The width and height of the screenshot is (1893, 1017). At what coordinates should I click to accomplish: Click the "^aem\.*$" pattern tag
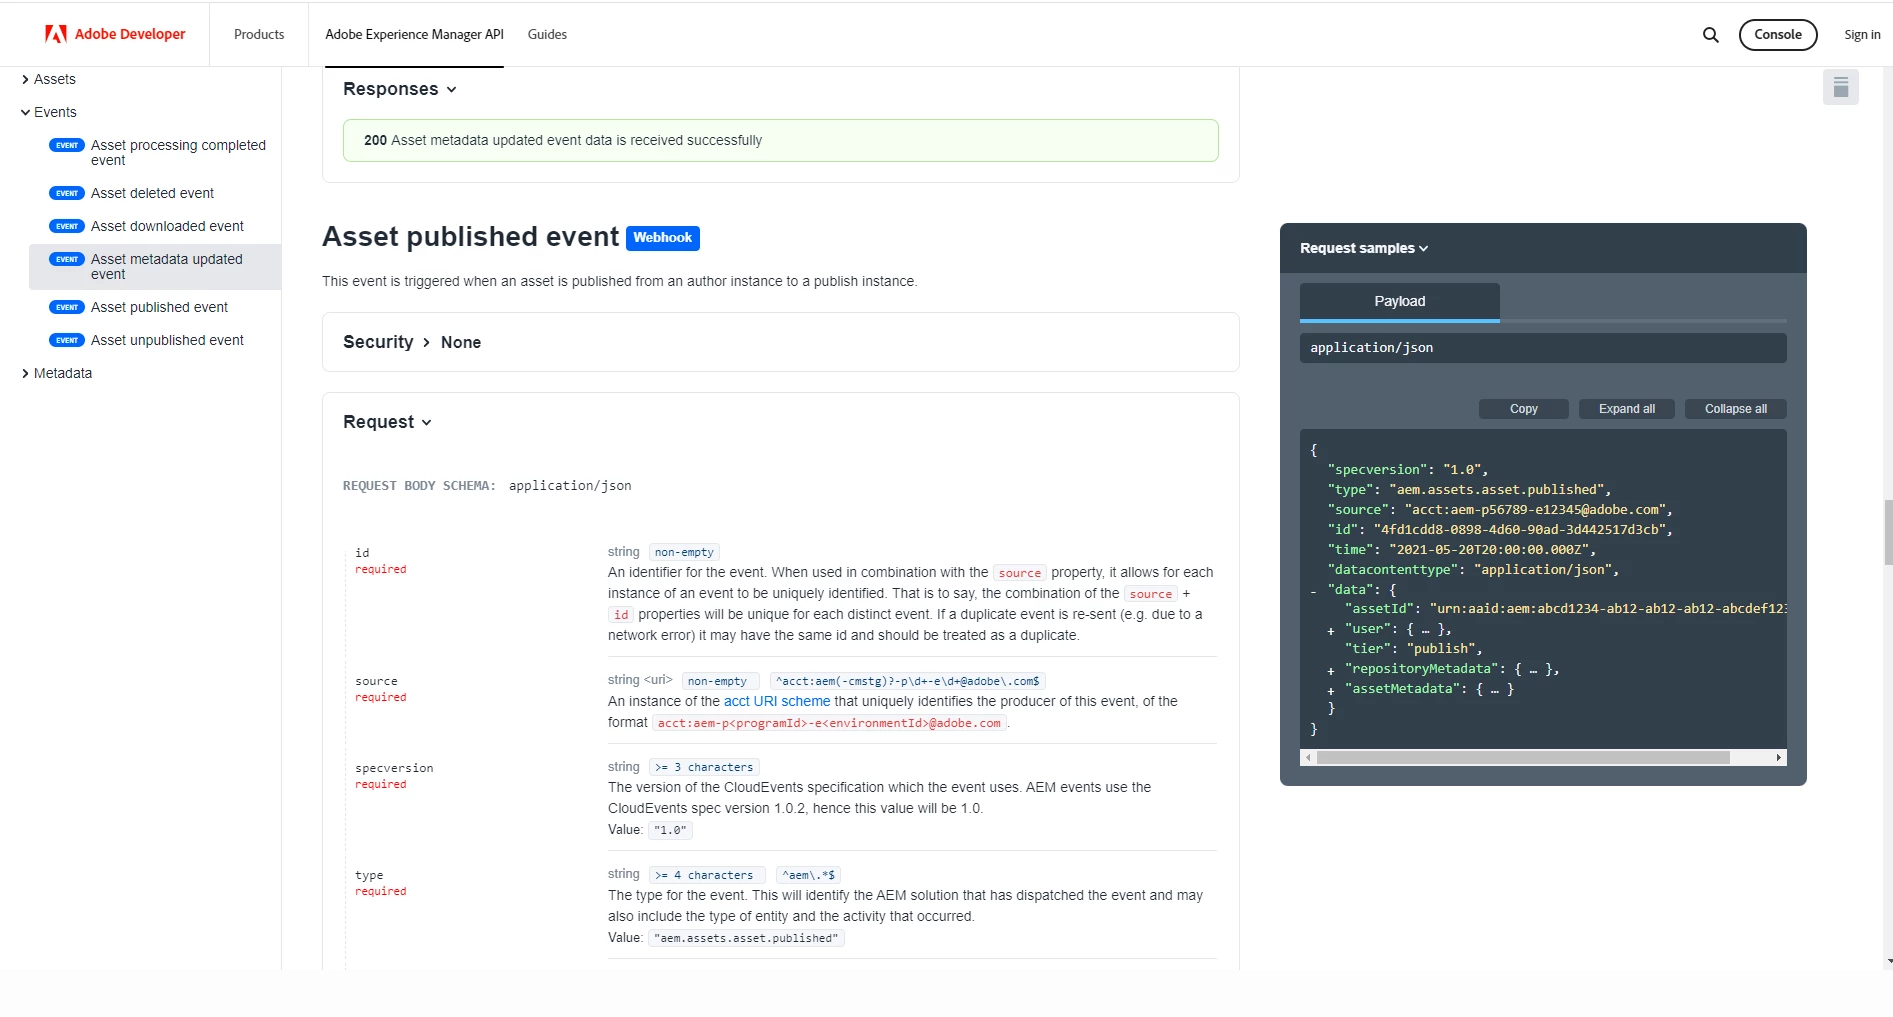tap(807, 875)
